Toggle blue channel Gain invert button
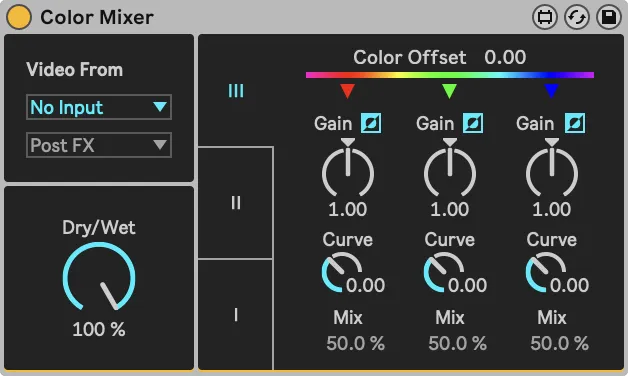The image size is (628, 376). [575, 123]
